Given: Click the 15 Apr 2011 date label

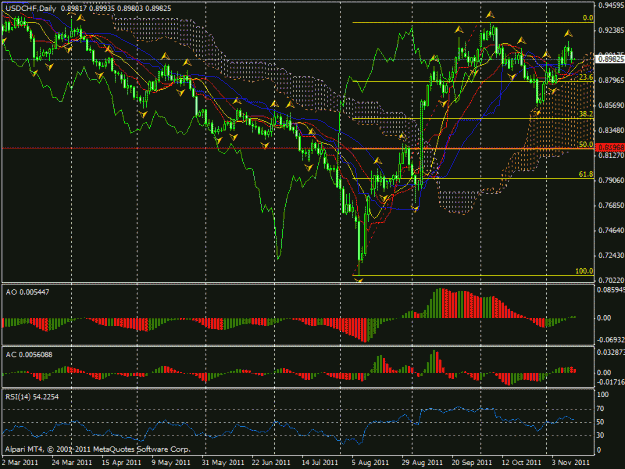Looking at the screenshot, I should (x=122, y=463).
